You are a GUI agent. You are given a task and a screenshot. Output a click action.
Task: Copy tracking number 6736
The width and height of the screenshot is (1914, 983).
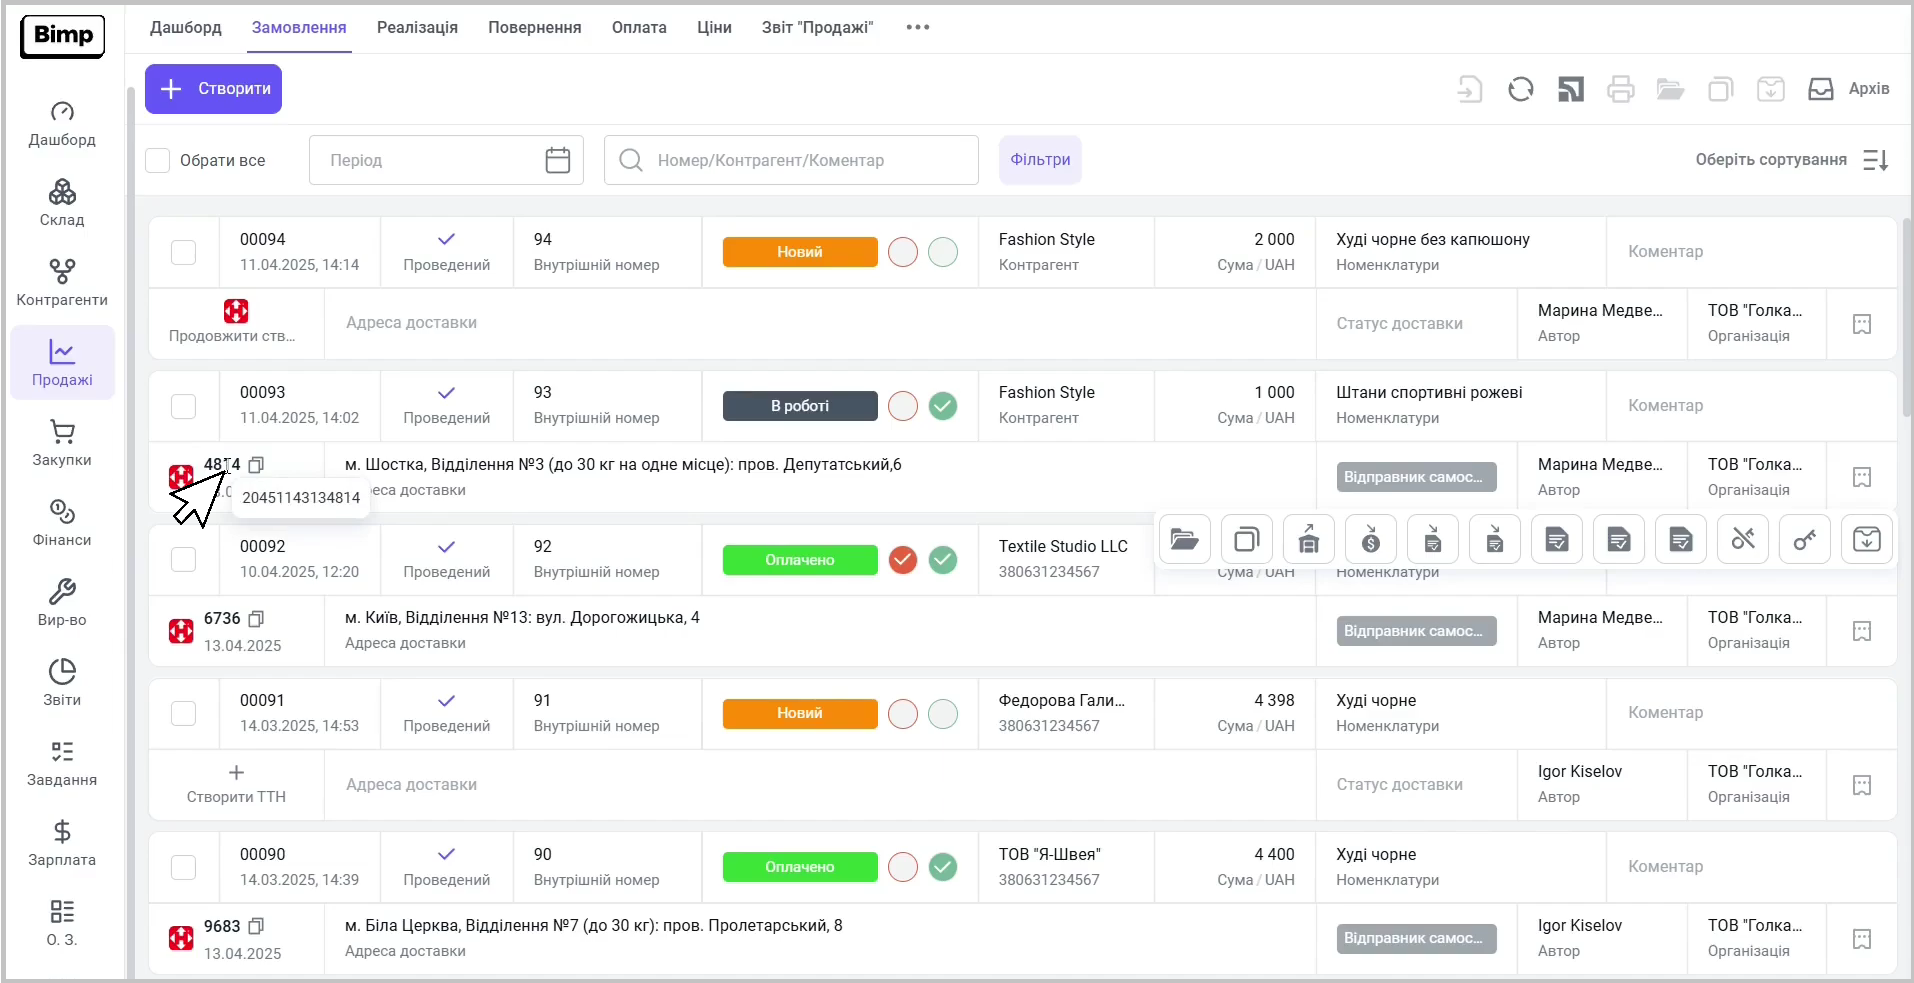pos(256,619)
